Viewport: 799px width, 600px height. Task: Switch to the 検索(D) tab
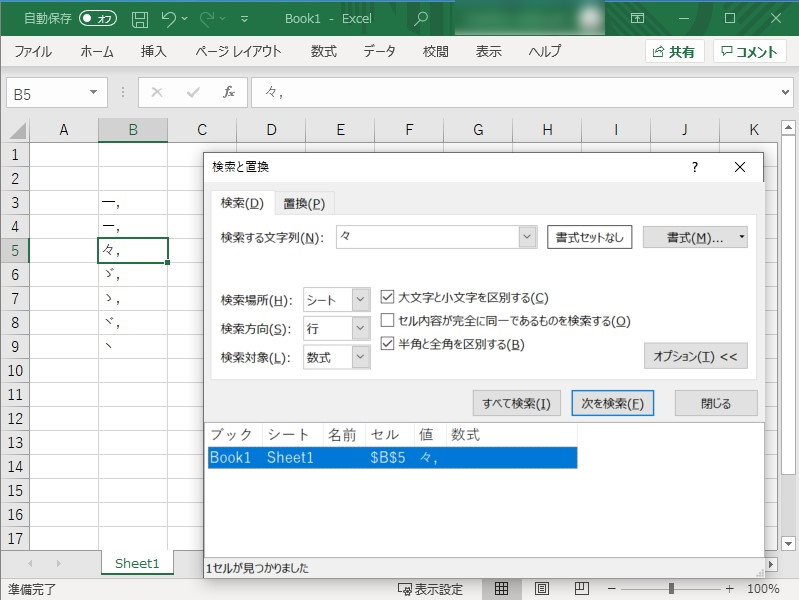pyautogui.click(x=242, y=203)
